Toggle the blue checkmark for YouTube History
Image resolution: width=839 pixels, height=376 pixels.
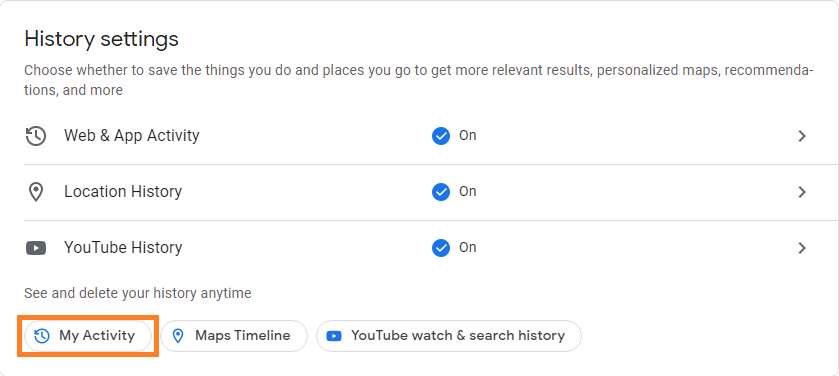pyautogui.click(x=440, y=248)
